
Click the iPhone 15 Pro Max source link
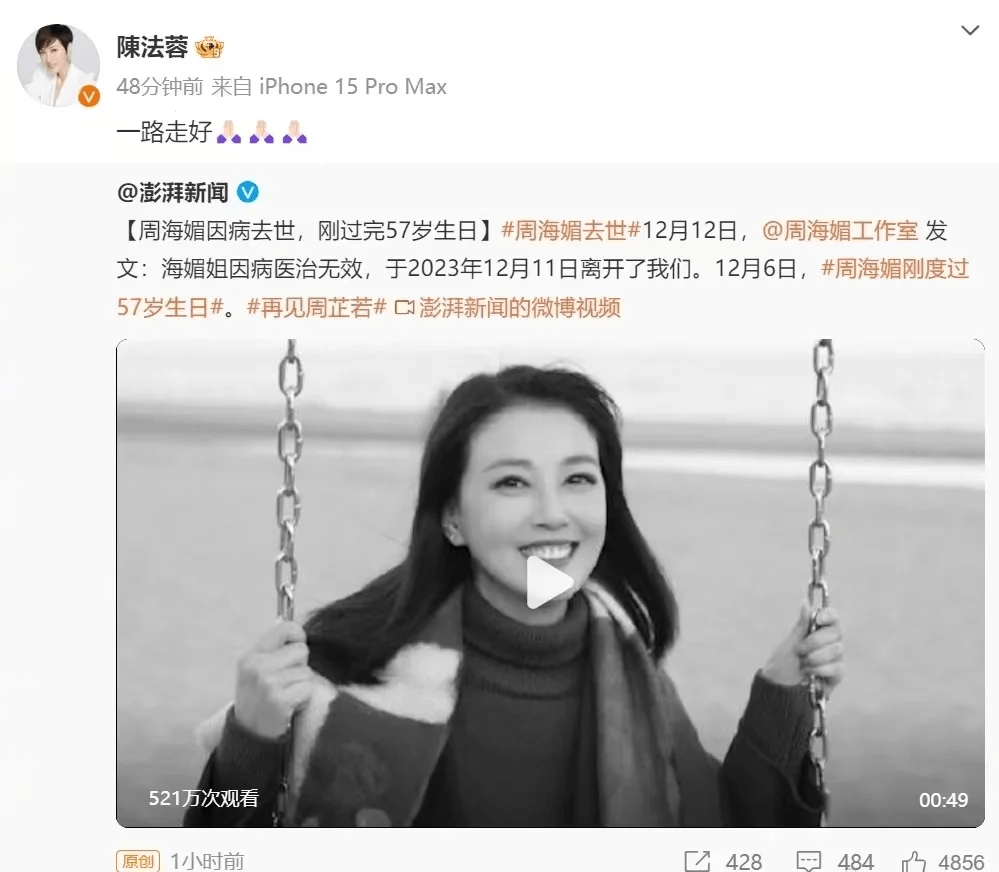352,87
